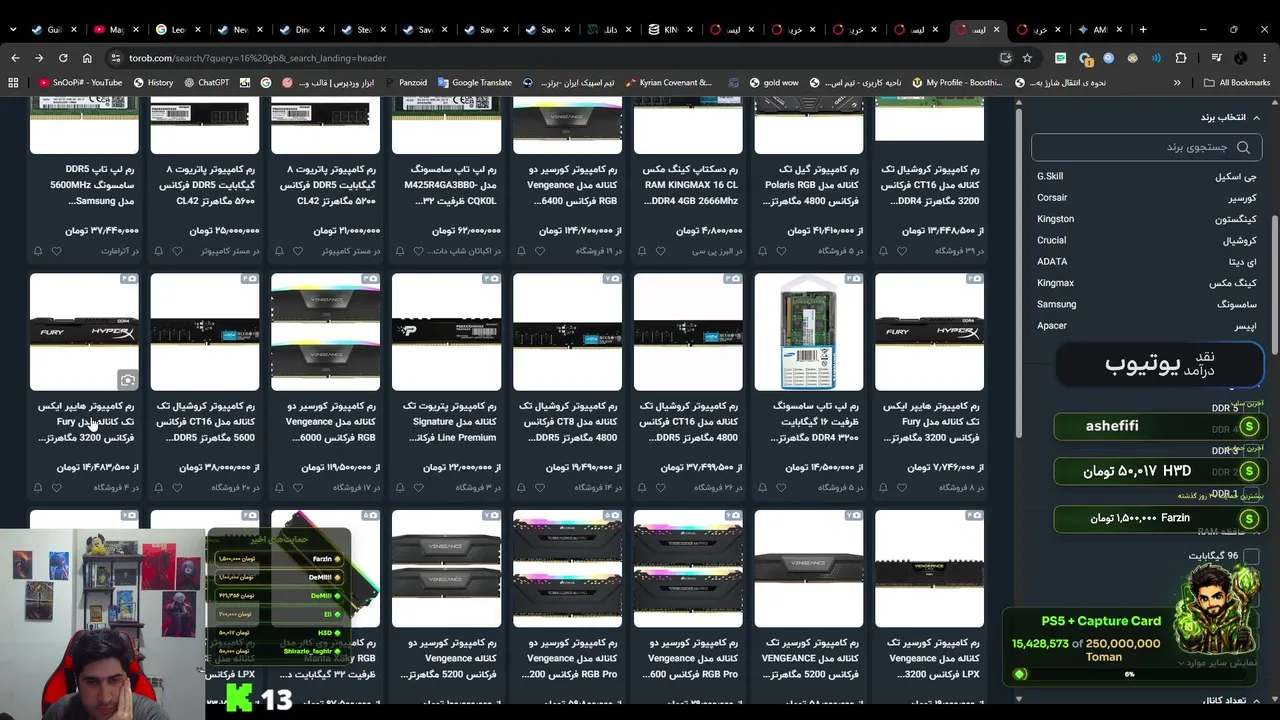Click heart on Corsair Vengeance RGB 6400 card
Image resolution: width=1280 pixels, height=720 pixels.
pos(539,251)
